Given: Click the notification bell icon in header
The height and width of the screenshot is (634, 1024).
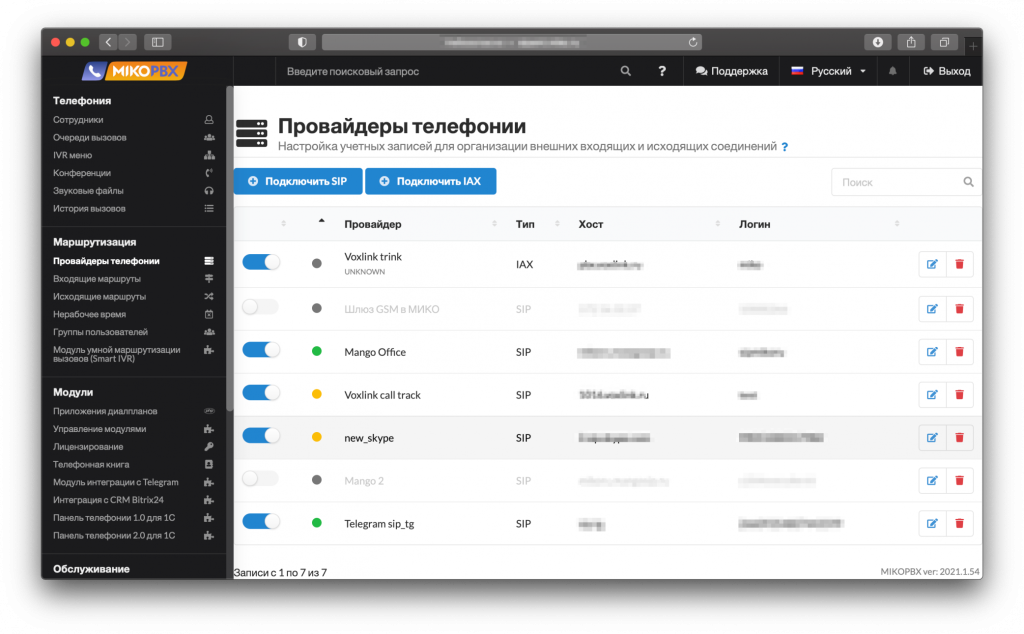Looking at the screenshot, I should coord(892,71).
